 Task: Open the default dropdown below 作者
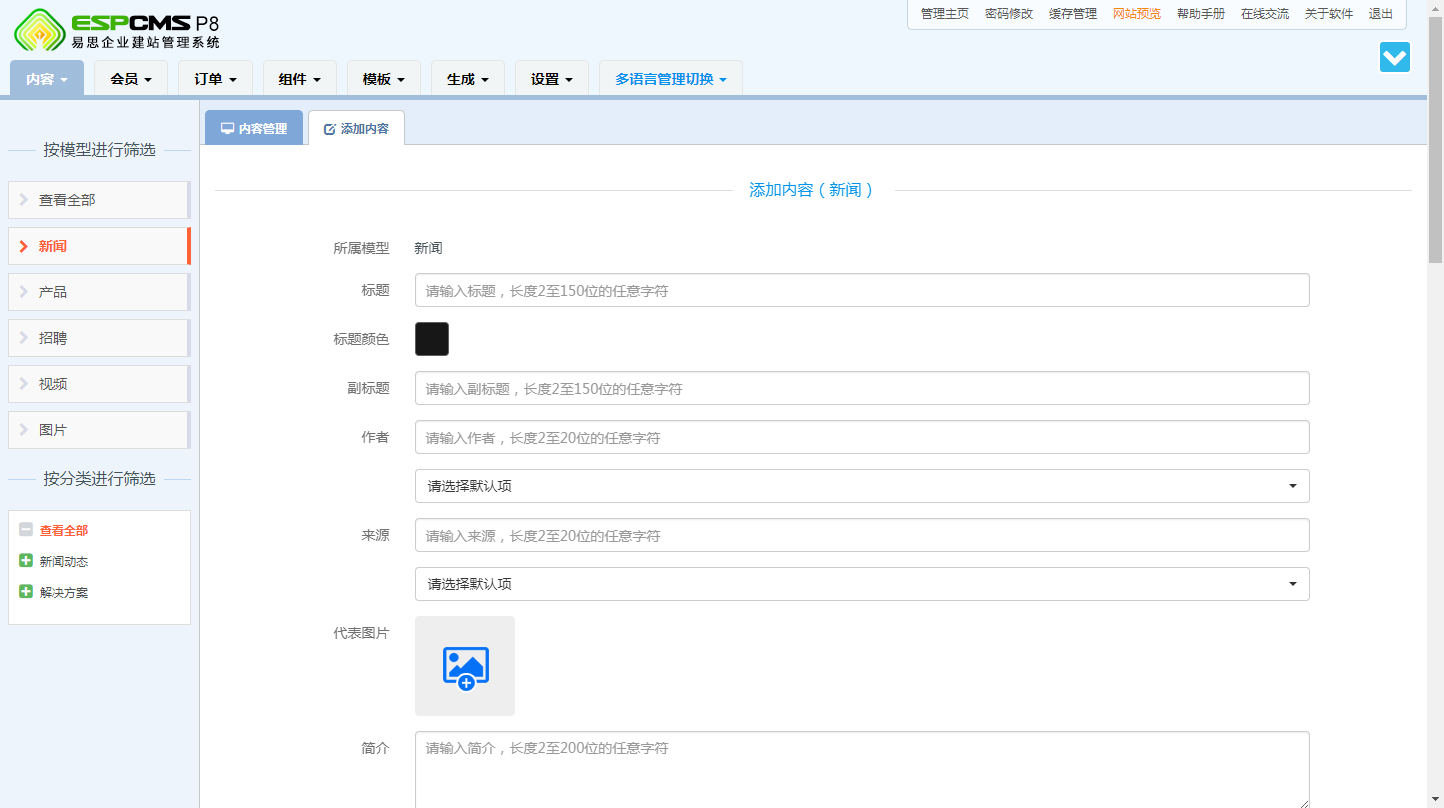(x=862, y=486)
